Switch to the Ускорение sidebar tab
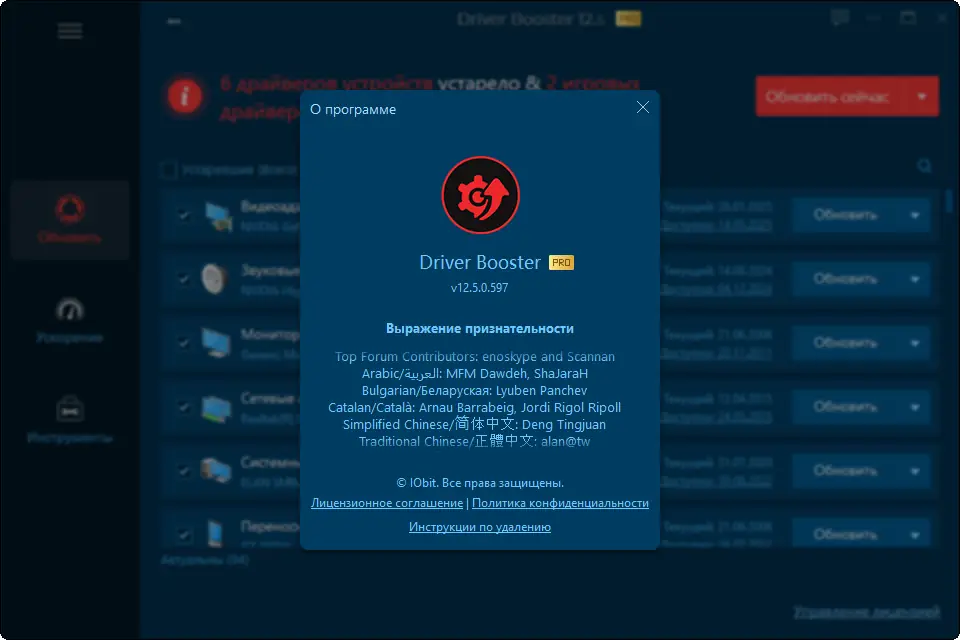Image resolution: width=960 pixels, height=640 pixels. coord(70,320)
